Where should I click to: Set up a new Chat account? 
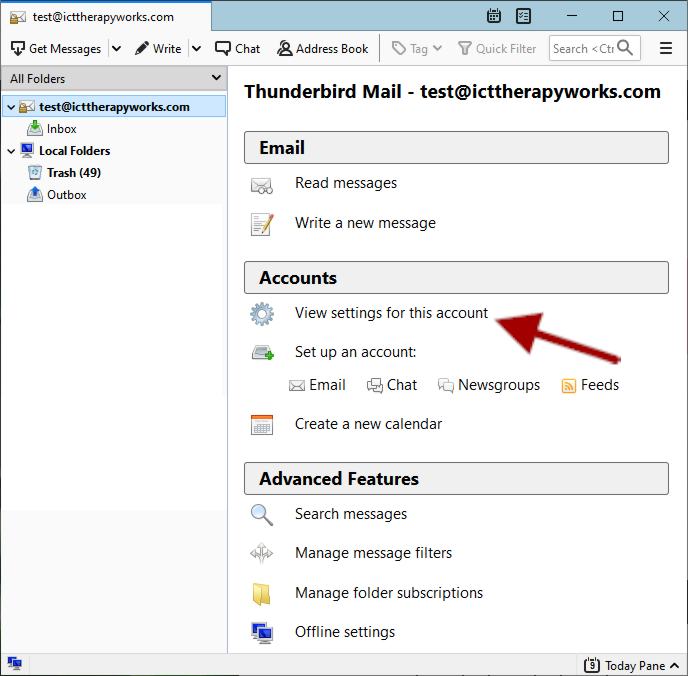pyautogui.click(x=392, y=385)
